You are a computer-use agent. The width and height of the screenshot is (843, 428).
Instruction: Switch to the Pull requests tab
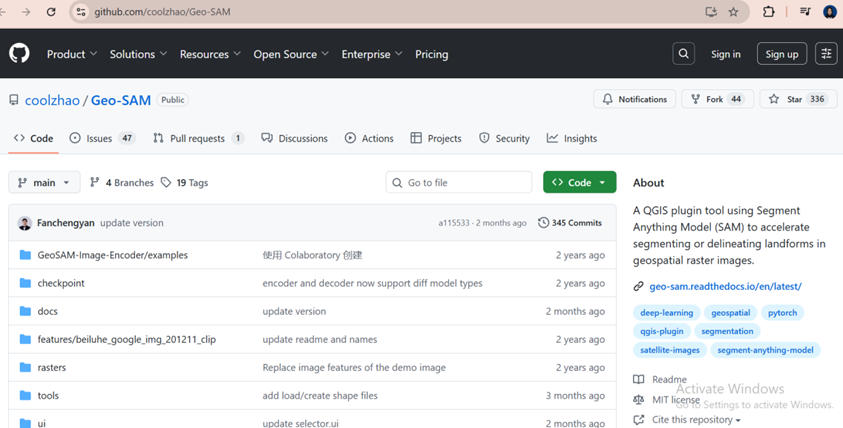click(x=198, y=138)
